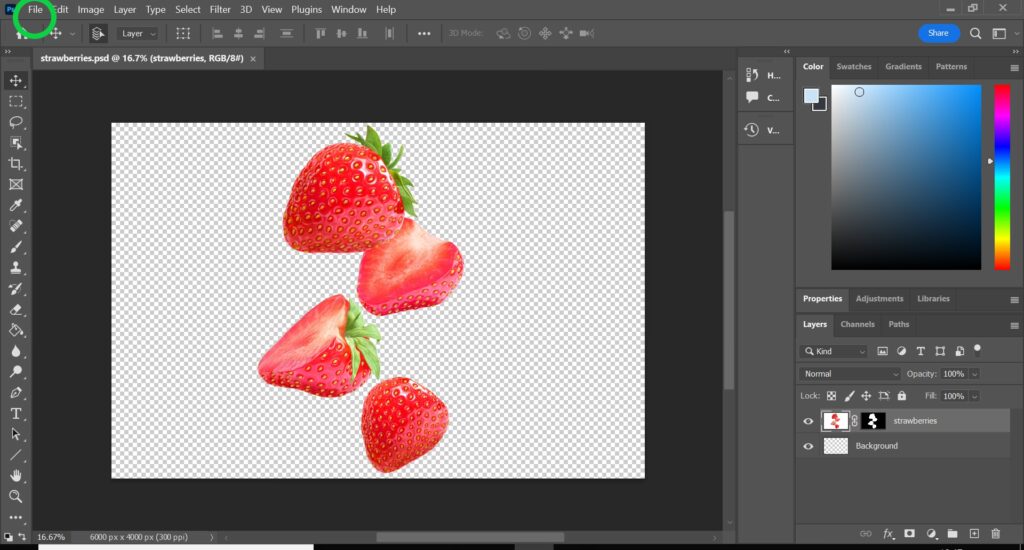Toggle Auto-Select in the options bar
The image size is (1024, 550).
98,33
